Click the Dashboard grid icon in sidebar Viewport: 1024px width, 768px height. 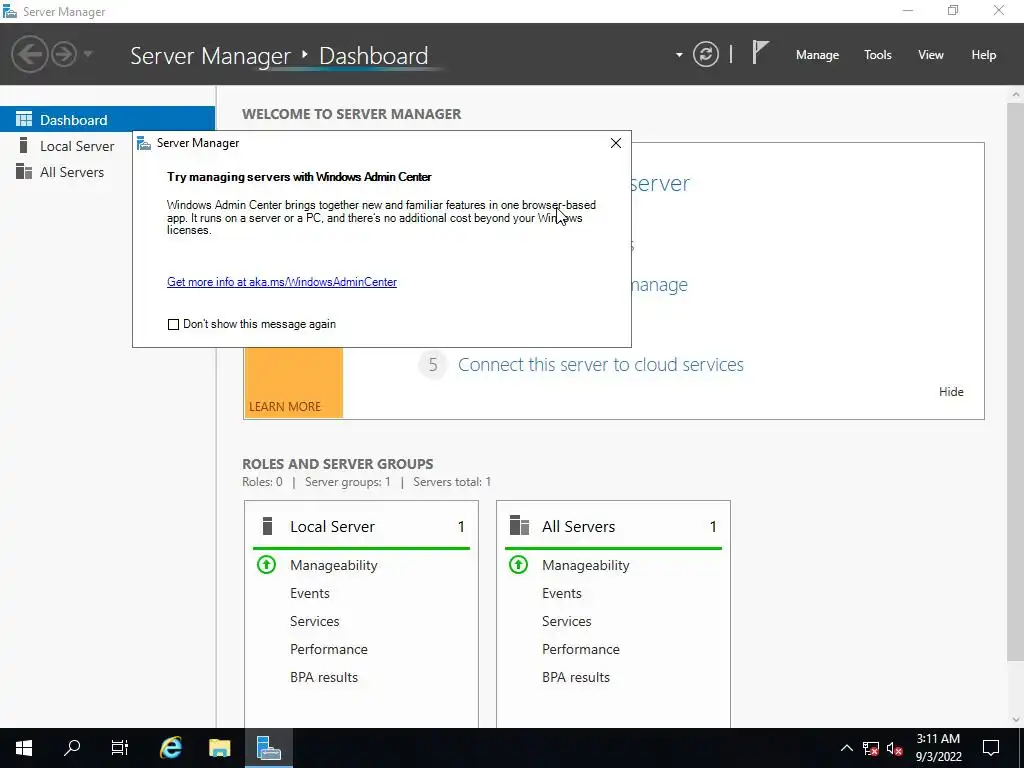tap(24, 119)
